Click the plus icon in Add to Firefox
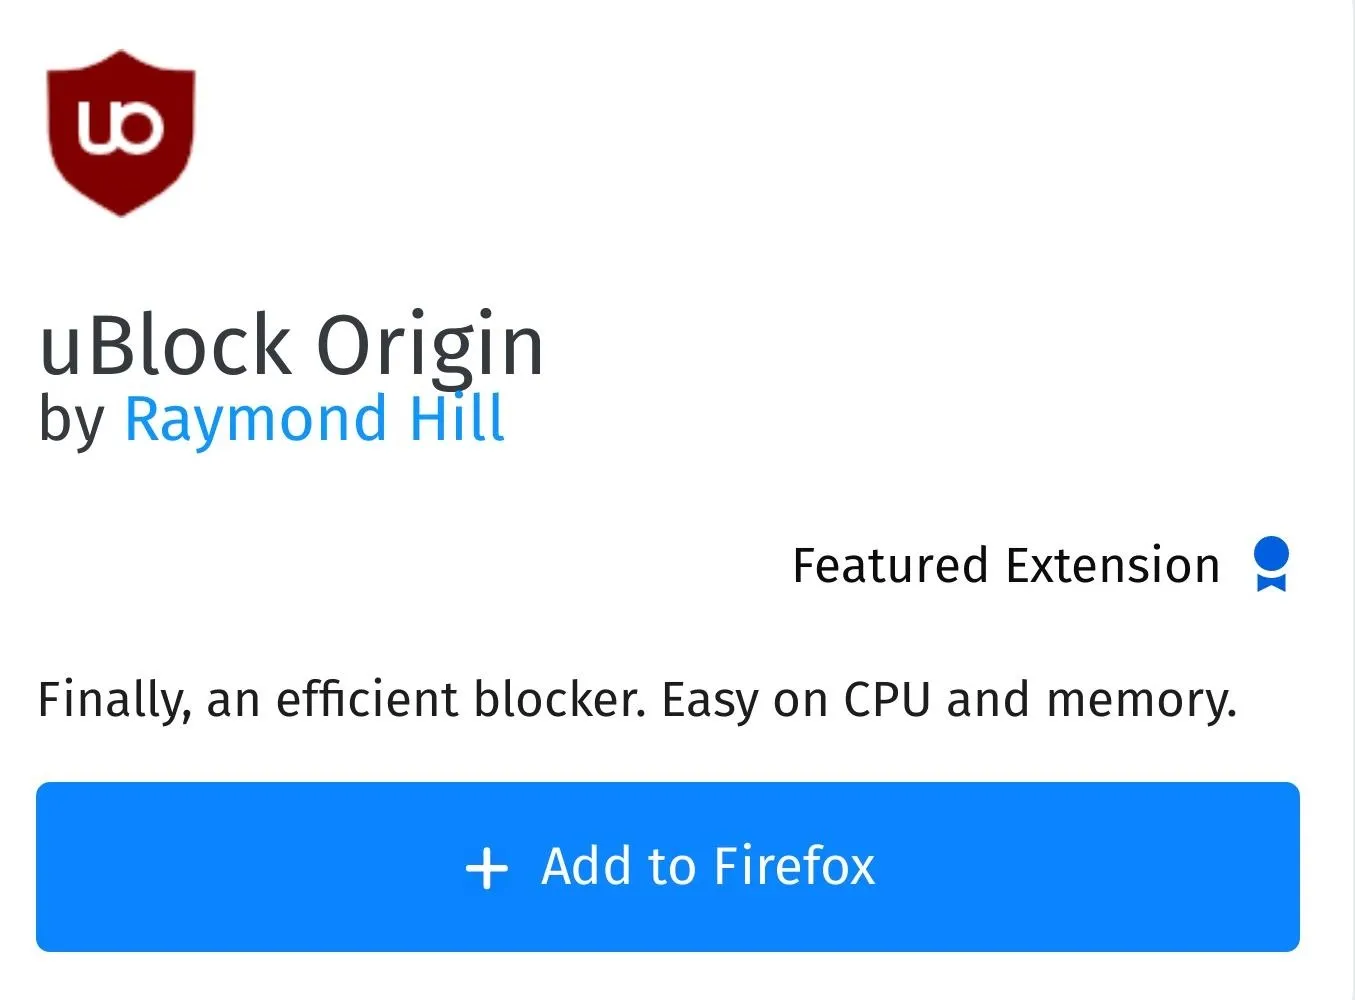1355x1000 pixels. pos(487,868)
